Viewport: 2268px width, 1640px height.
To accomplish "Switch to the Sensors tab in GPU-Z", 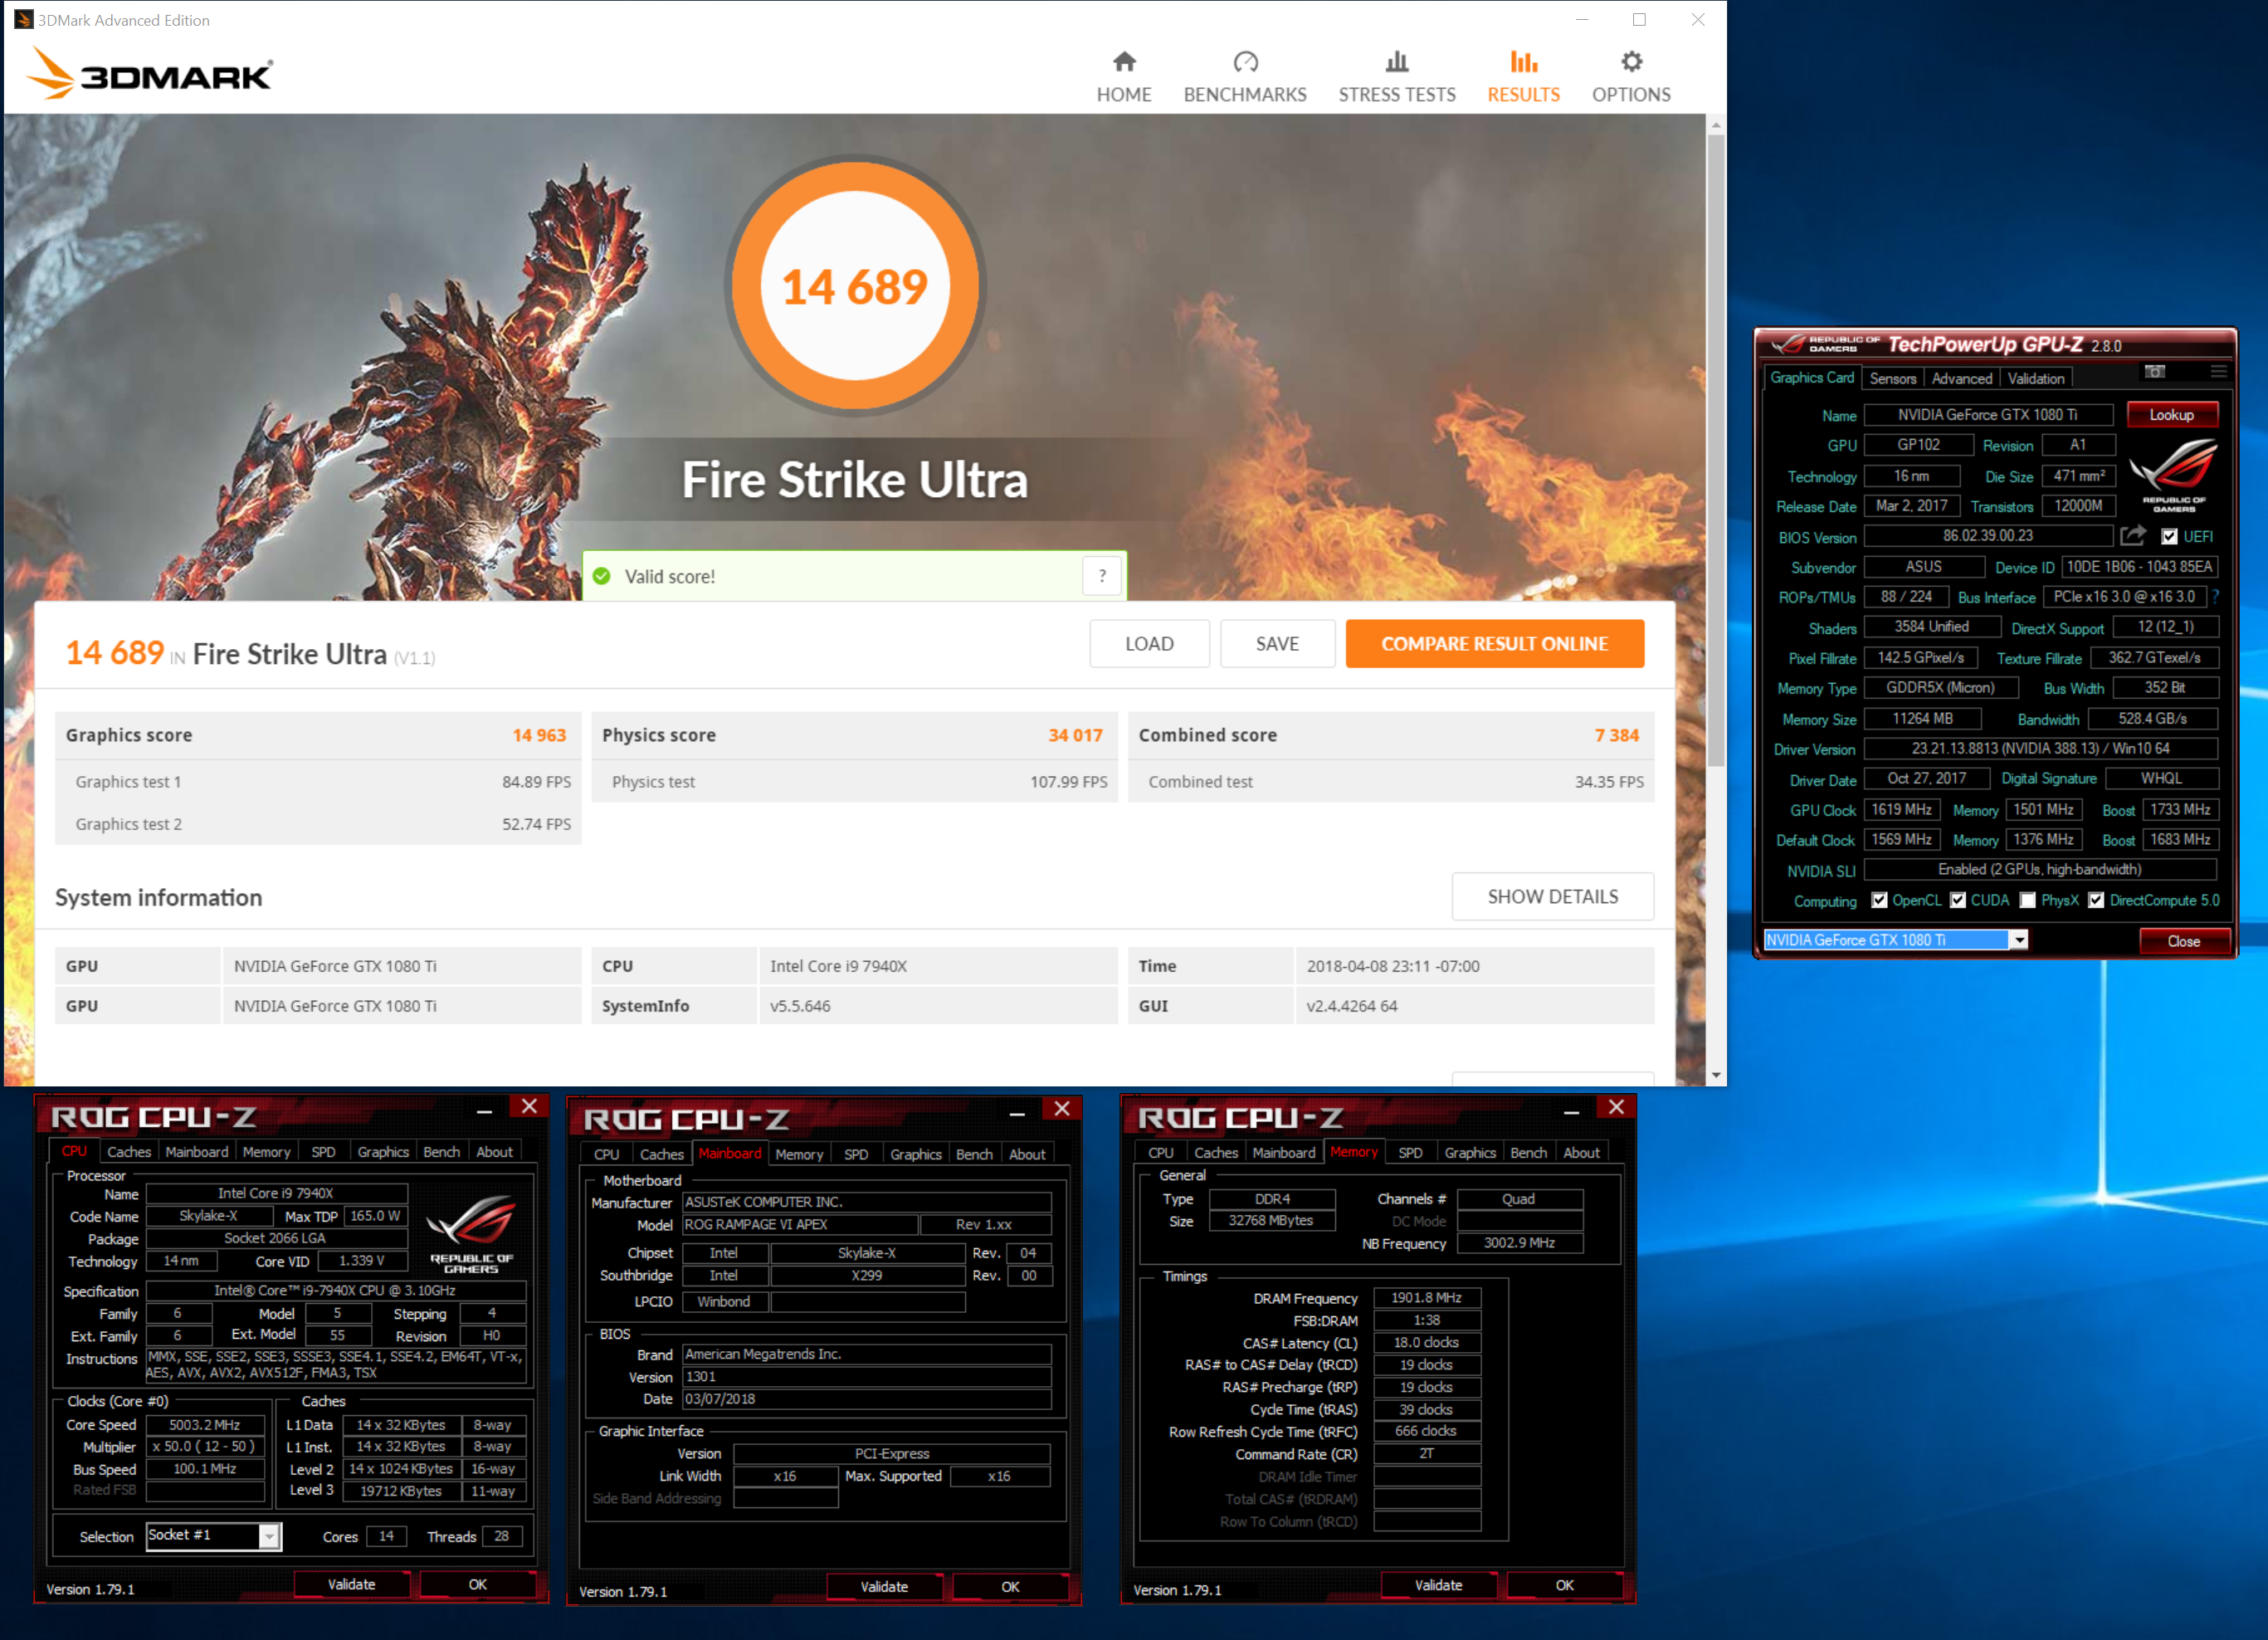I will coord(1892,378).
